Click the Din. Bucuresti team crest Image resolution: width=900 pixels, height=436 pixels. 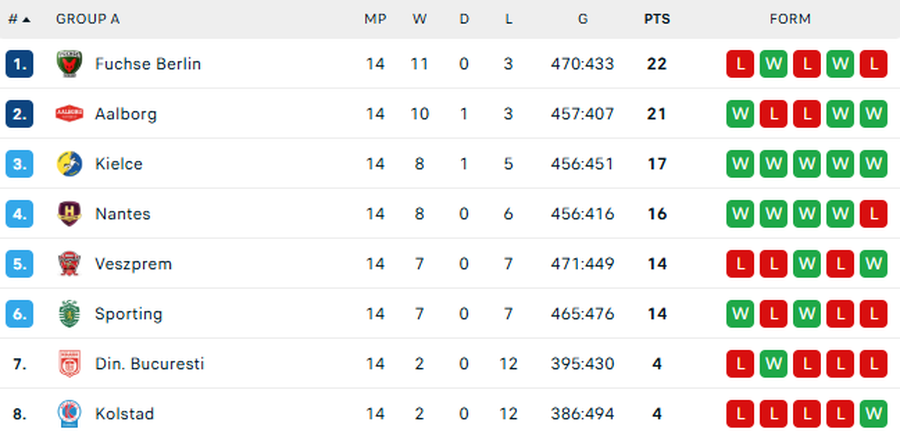(69, 364)
